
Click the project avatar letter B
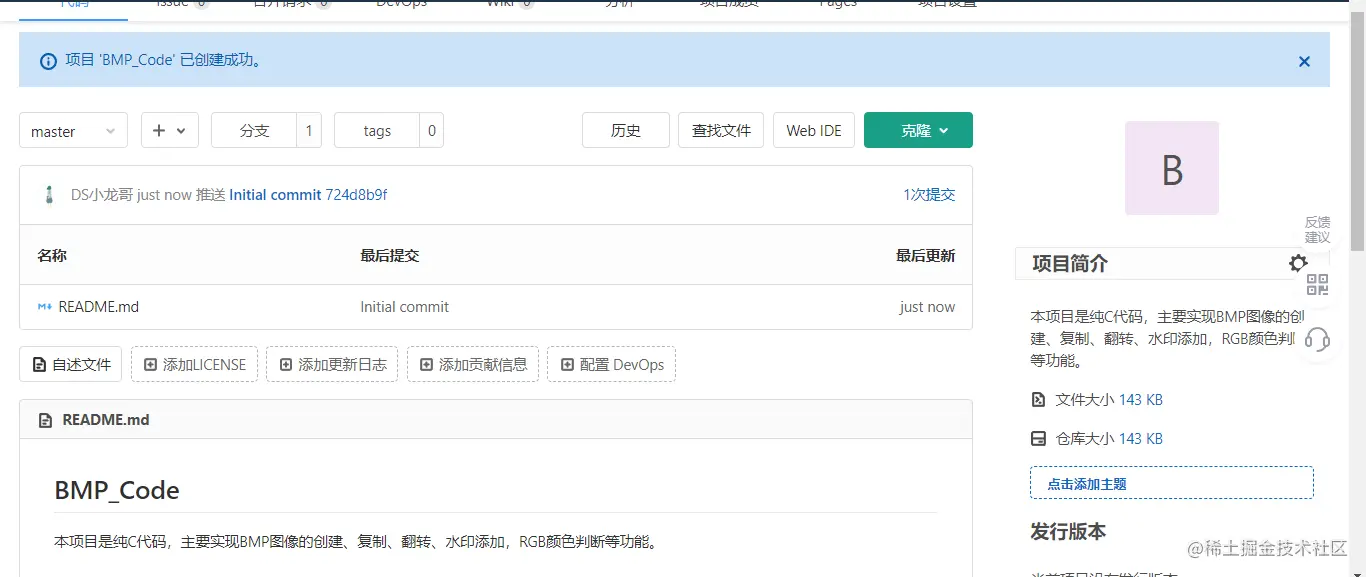coord(1172,168)
